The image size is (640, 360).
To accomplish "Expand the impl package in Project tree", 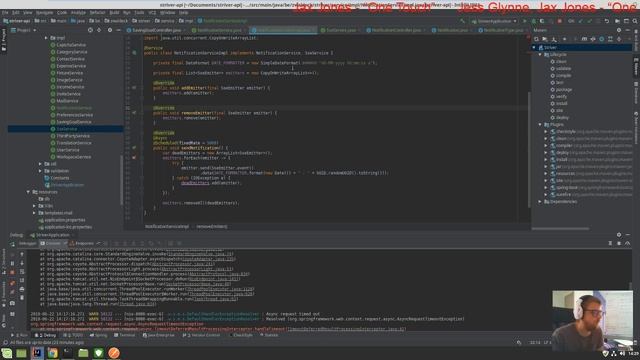I will pyautogui.click(x=46, y=38).
